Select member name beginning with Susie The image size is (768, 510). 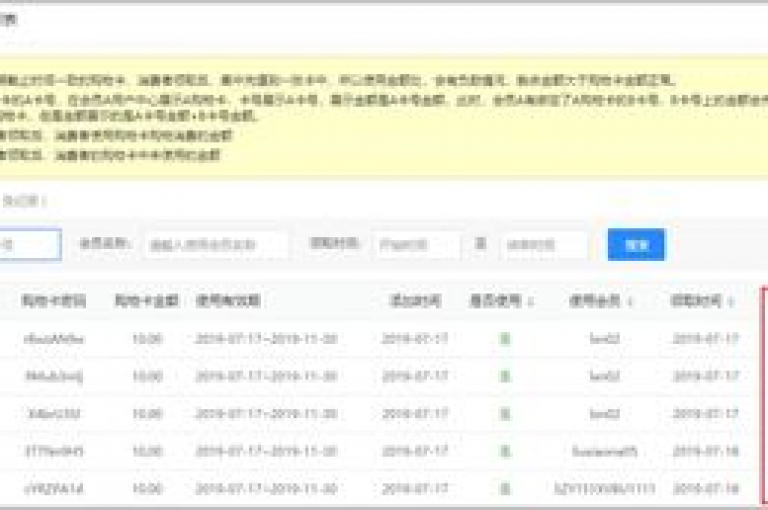[x=604, y=451]
